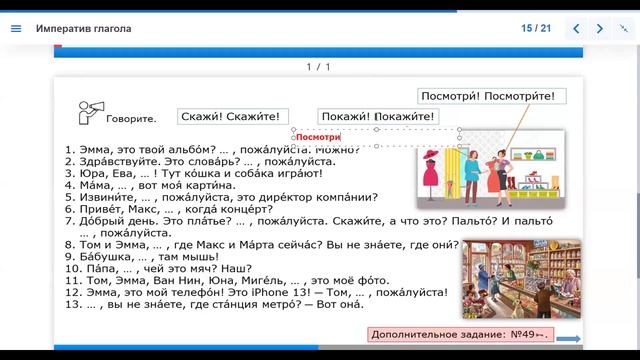The height and width of the screenshot is (360, 640).
Task: Click sentence 5 about директор компании
Action: pyautogui.click(x=222, y=197)
